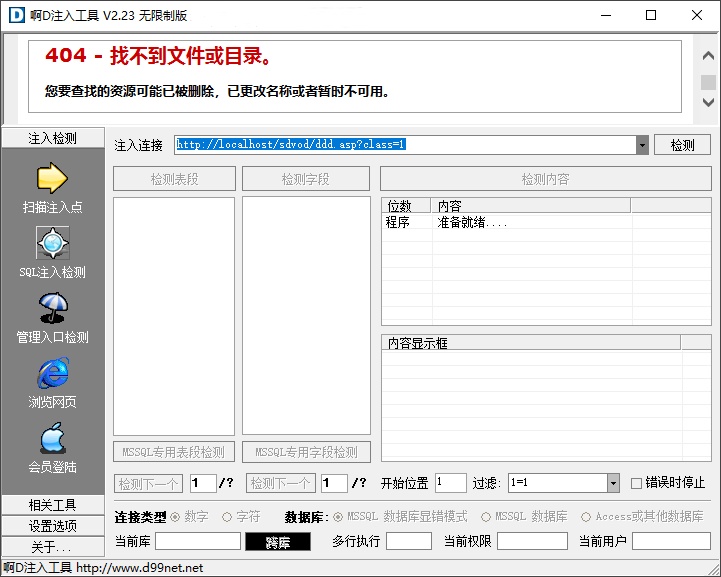
Task: Open the 关于 sidebar section
Action: click(52, 547)
